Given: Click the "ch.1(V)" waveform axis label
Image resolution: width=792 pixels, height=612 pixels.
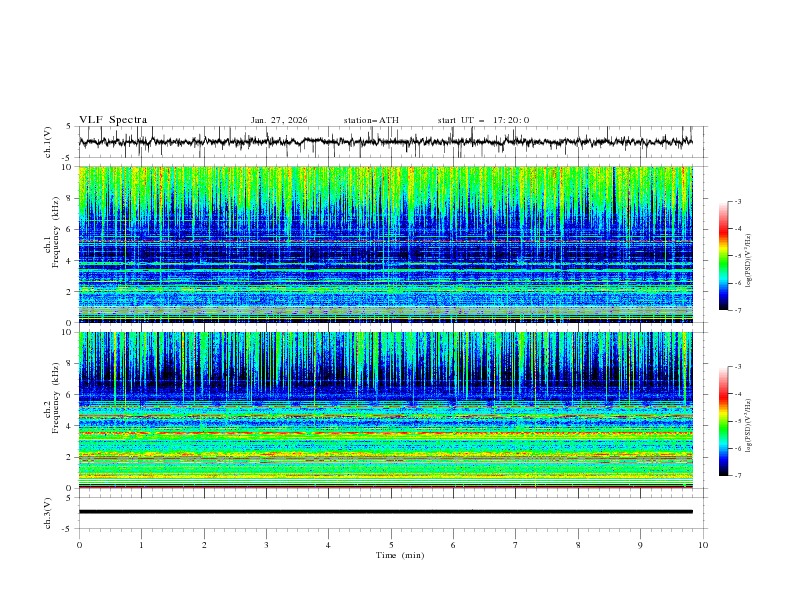Looking at the screenshot, I should [x=48, y=142].
